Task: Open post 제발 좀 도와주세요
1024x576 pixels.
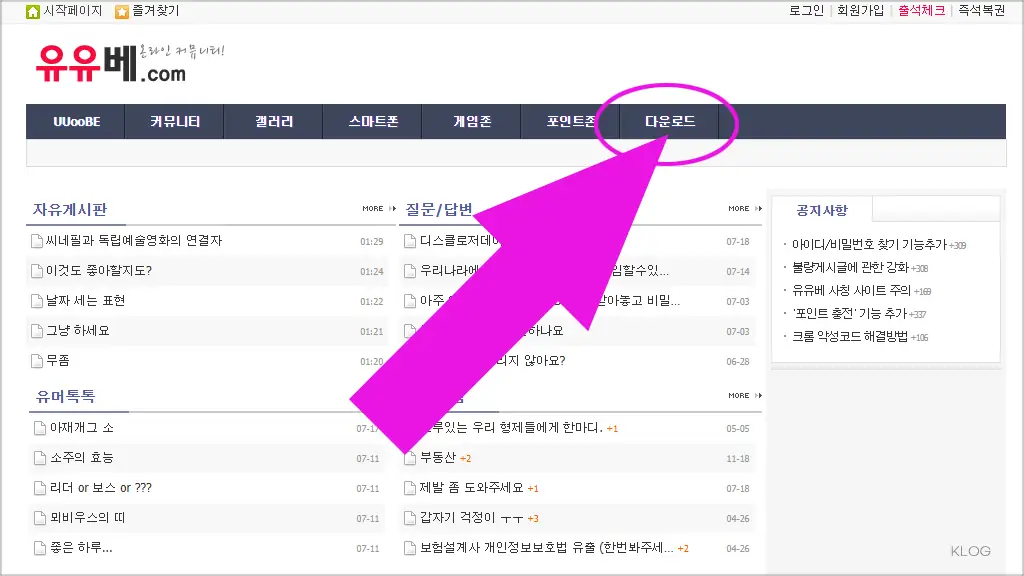Action: [x=472, y=488]
